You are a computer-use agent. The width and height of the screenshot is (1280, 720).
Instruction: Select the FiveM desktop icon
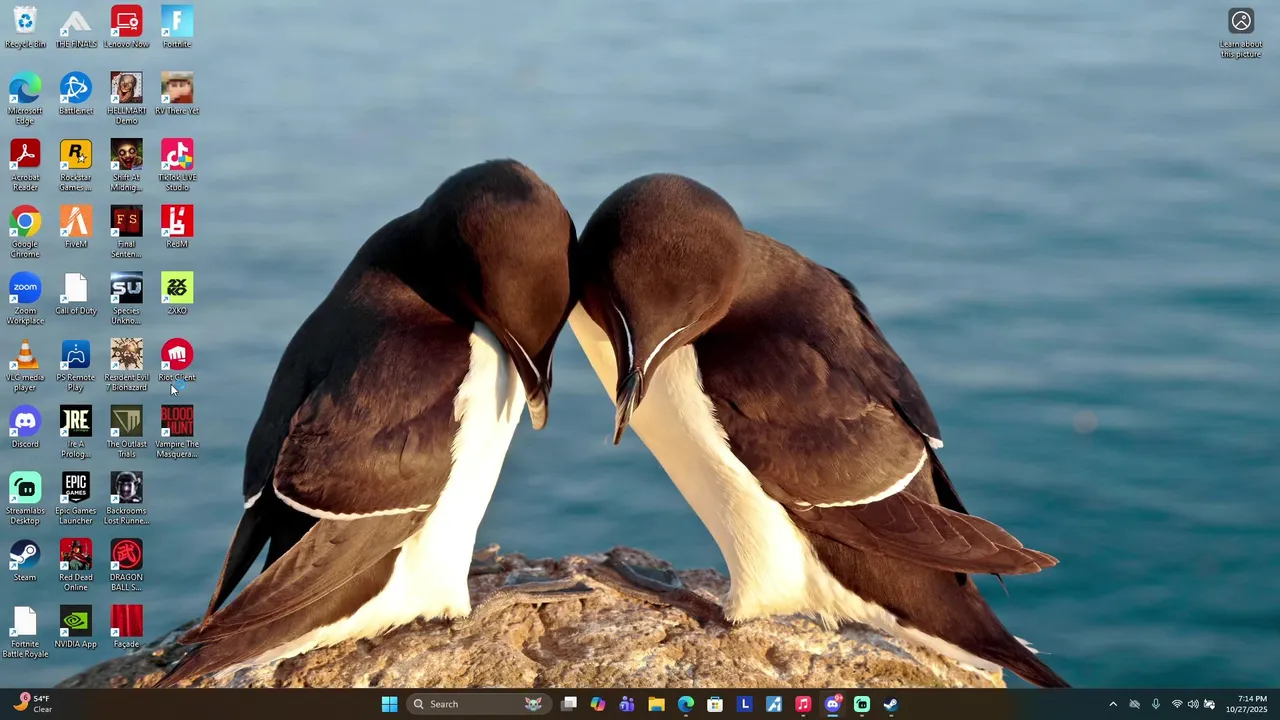[x=76, y=227]
